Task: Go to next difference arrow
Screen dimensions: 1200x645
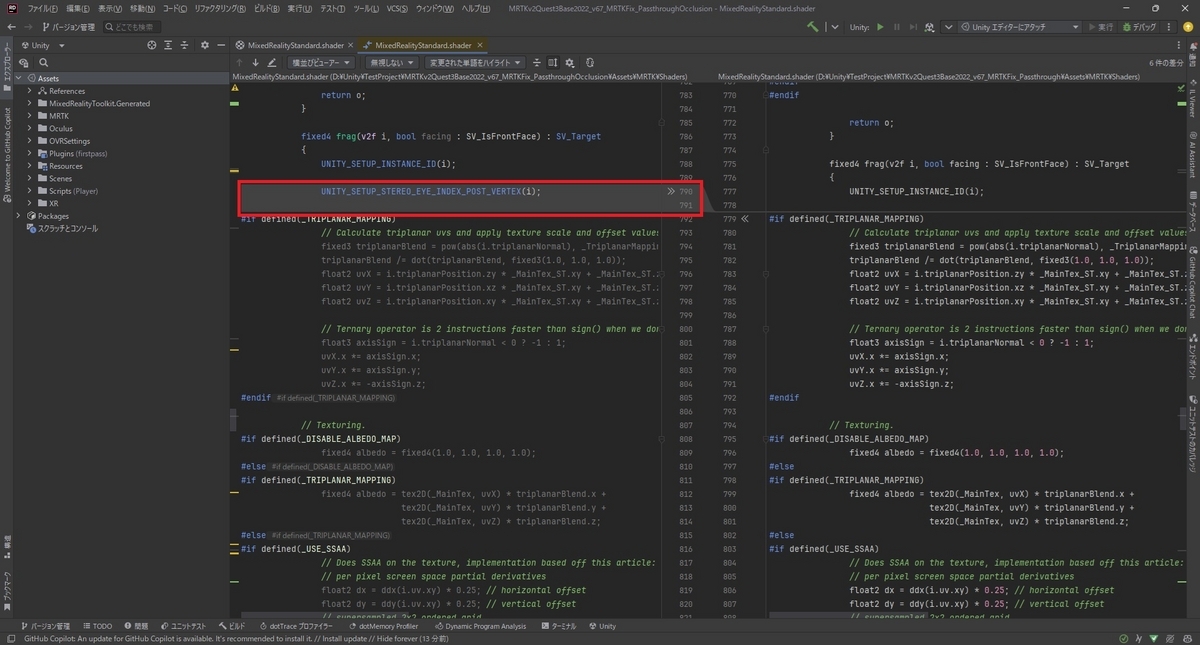Action: pyautogui.click(x=256, y=62)
